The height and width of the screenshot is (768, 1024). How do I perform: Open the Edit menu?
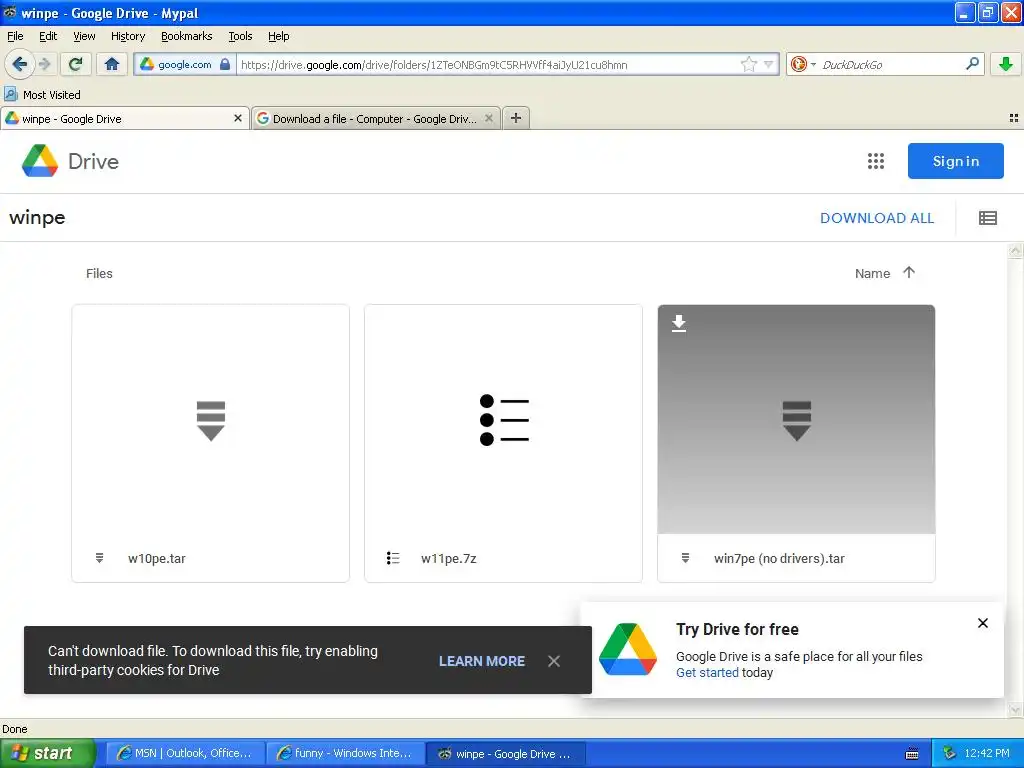tap(48, 36)
